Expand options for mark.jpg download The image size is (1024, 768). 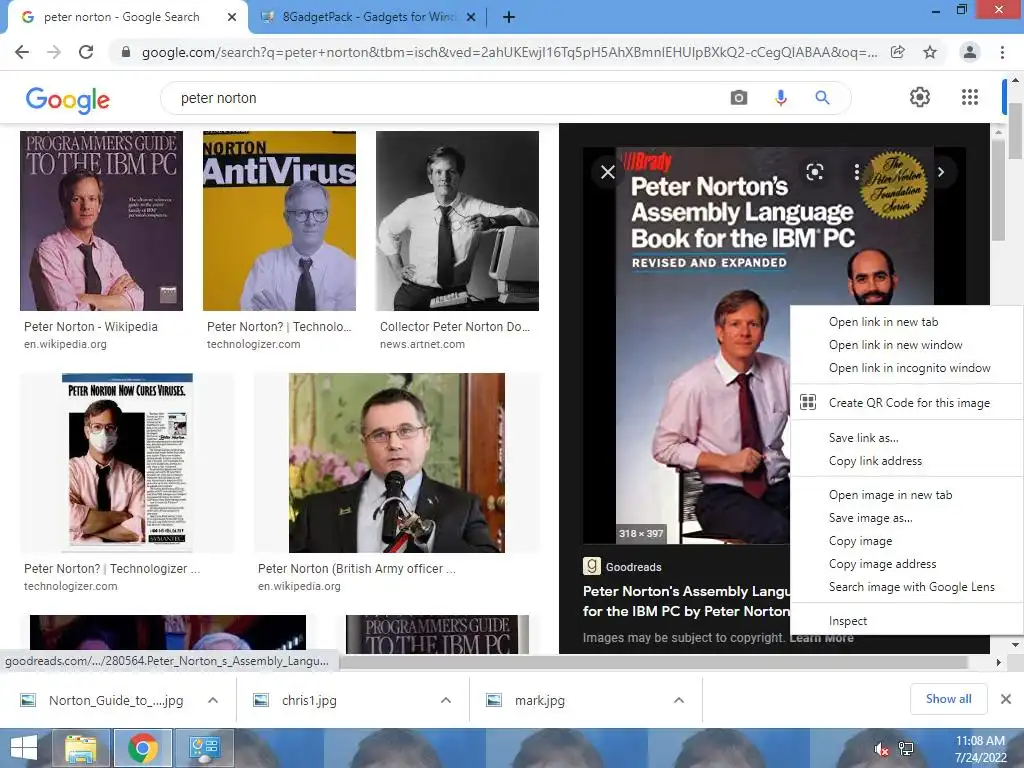[x=679, y=700]
